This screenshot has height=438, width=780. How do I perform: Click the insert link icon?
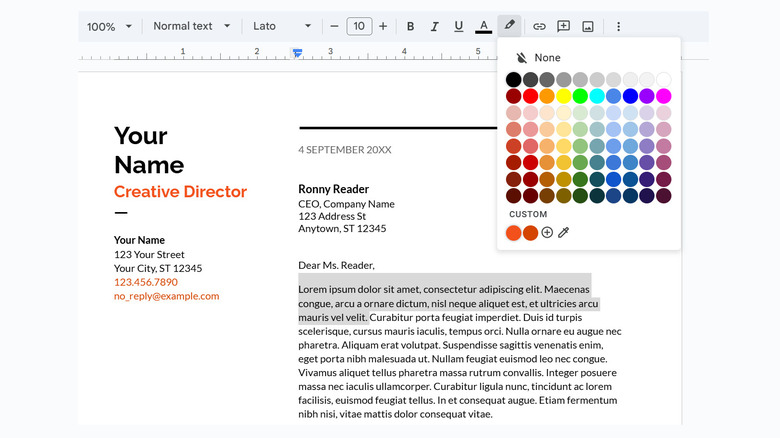click(539, 26)
